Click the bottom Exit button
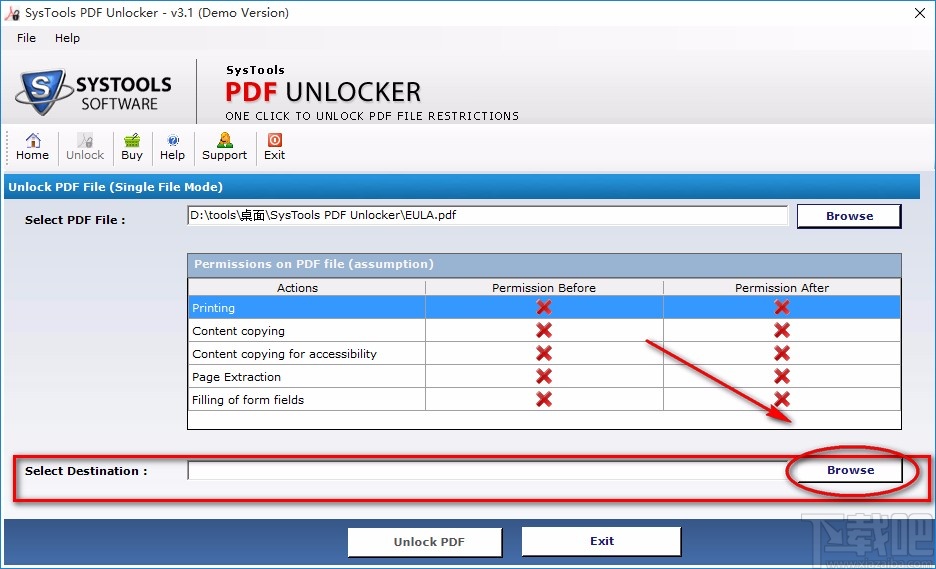Image resolution: width=936 pixels, height=569 pixels. [601, 541]
